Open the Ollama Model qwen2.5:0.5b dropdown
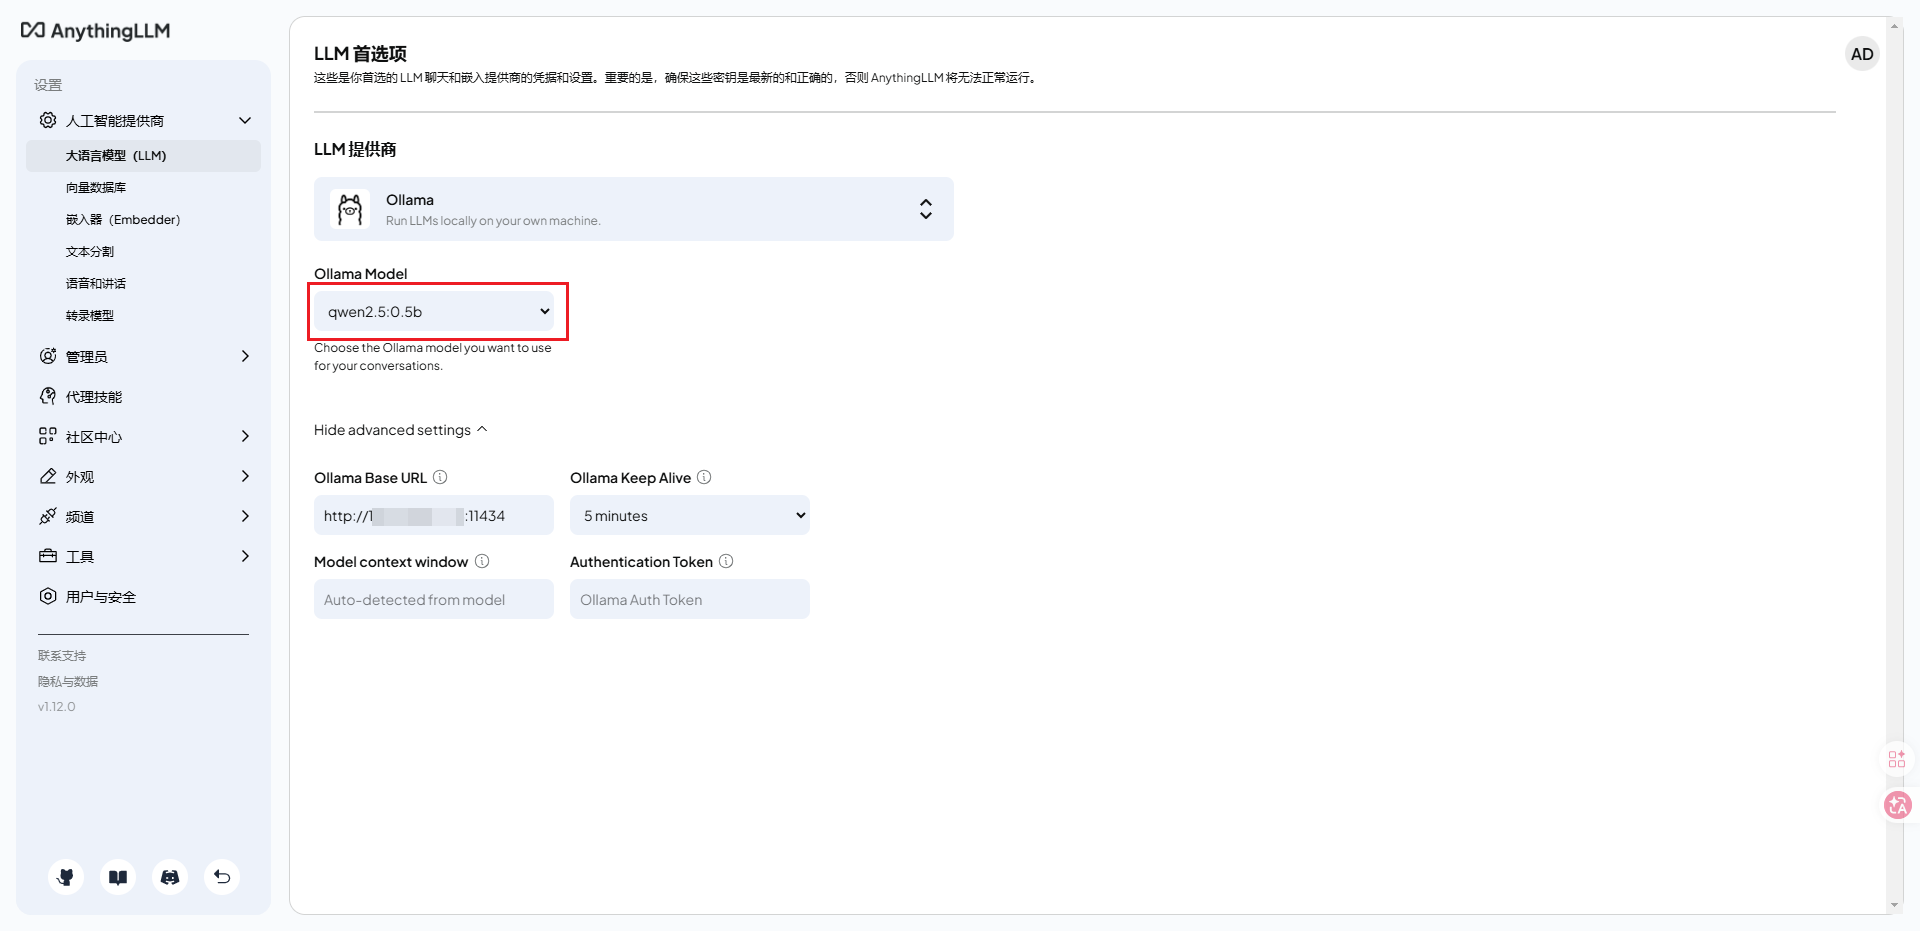This screenshot has width=1920, height=931. coord(433,311)
